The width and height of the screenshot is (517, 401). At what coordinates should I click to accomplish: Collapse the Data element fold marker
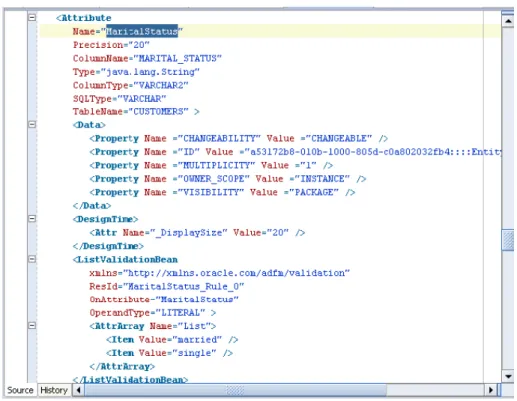coord(32,124)
